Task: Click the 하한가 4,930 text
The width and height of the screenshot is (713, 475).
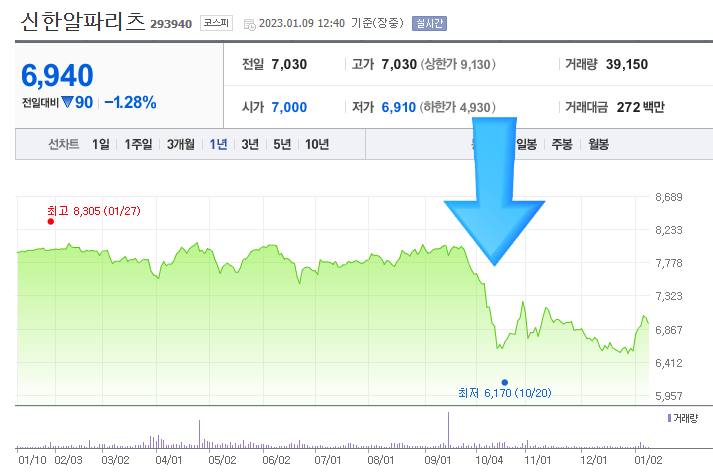Action: [x=457, y=107]
